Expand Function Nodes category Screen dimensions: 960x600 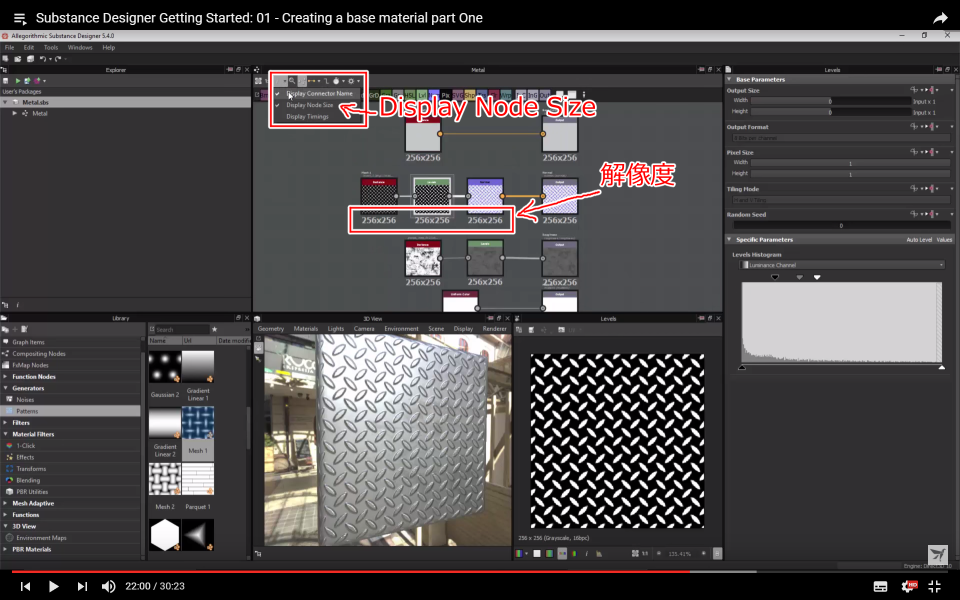6,377
